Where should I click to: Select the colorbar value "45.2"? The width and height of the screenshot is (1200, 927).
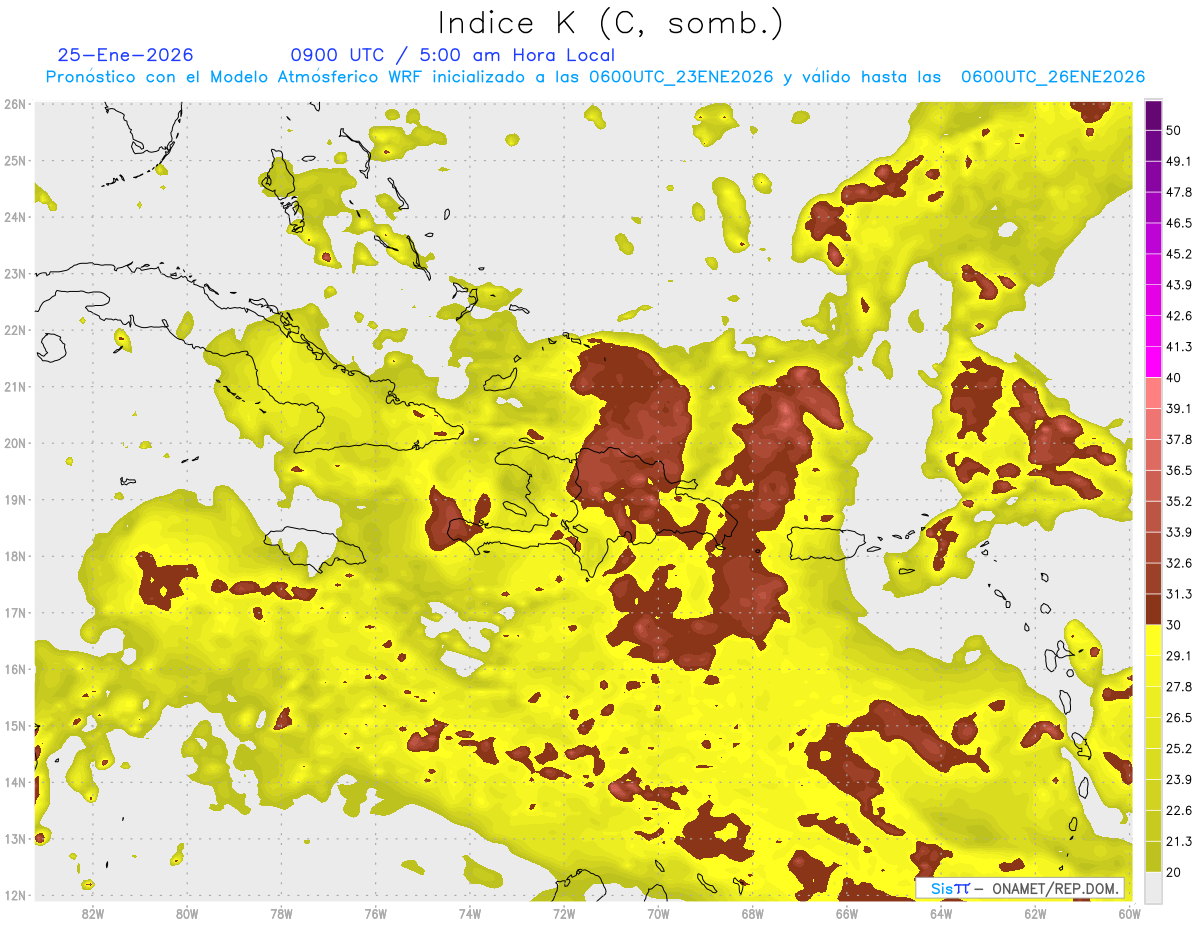[x=1179, y=254]
